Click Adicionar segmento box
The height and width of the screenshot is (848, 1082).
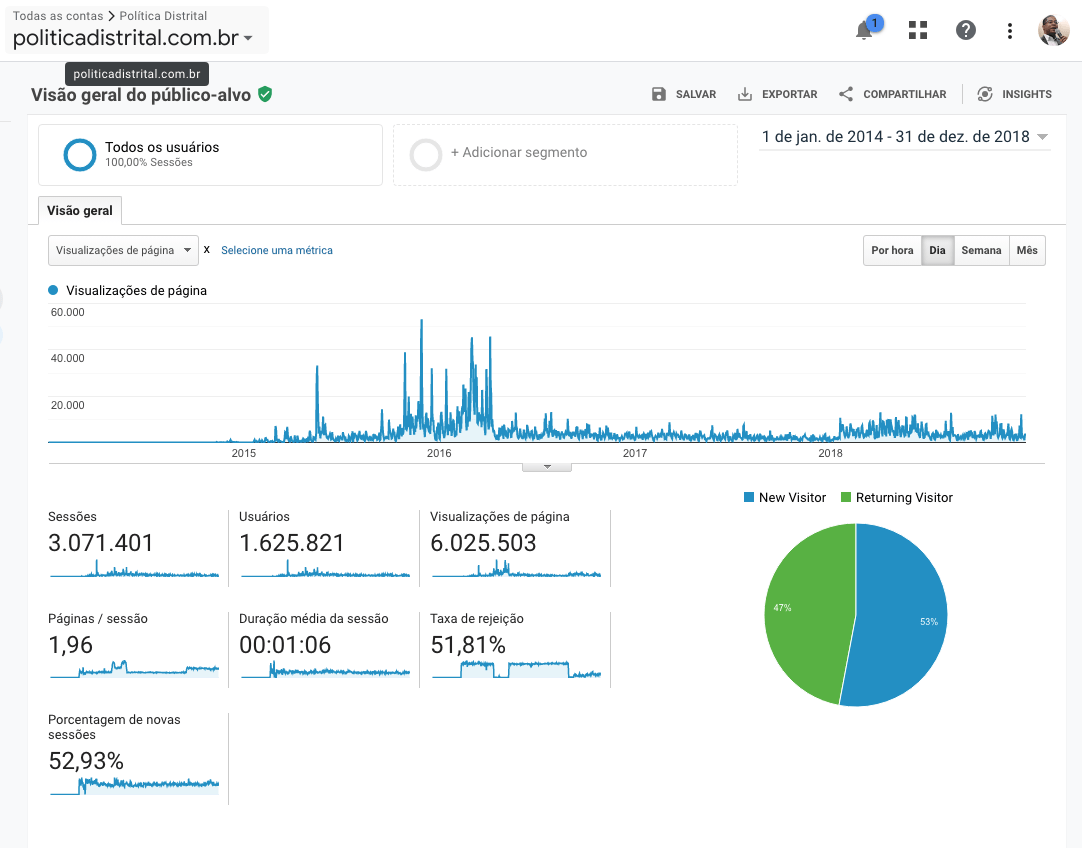(x=565, y=154)
